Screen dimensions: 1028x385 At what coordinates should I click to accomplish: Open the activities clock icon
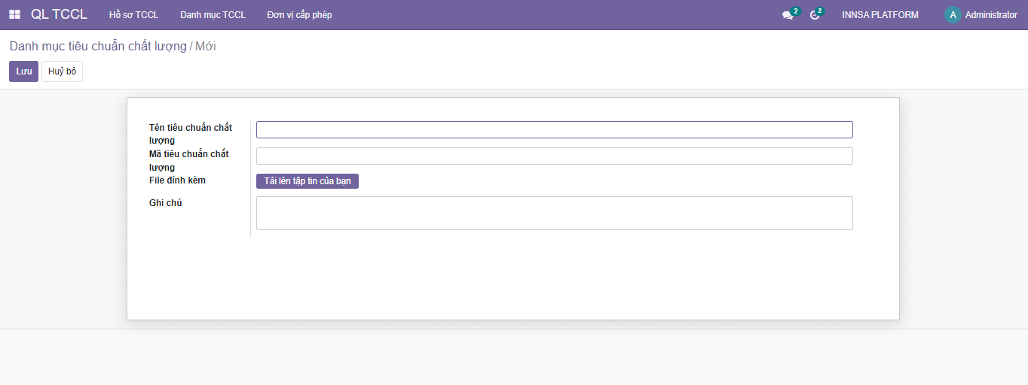814,15
